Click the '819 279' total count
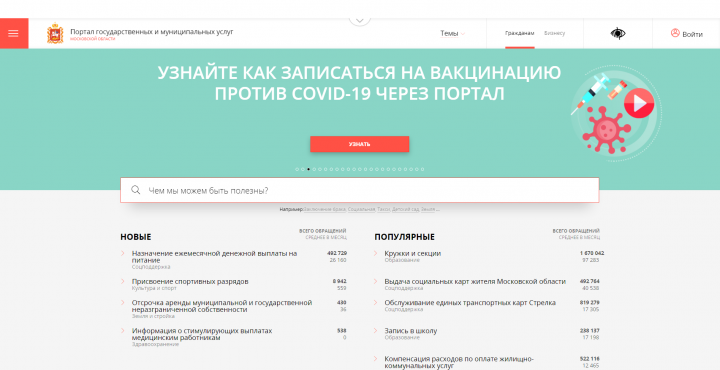720x370 pixels. tap(589, 303)
